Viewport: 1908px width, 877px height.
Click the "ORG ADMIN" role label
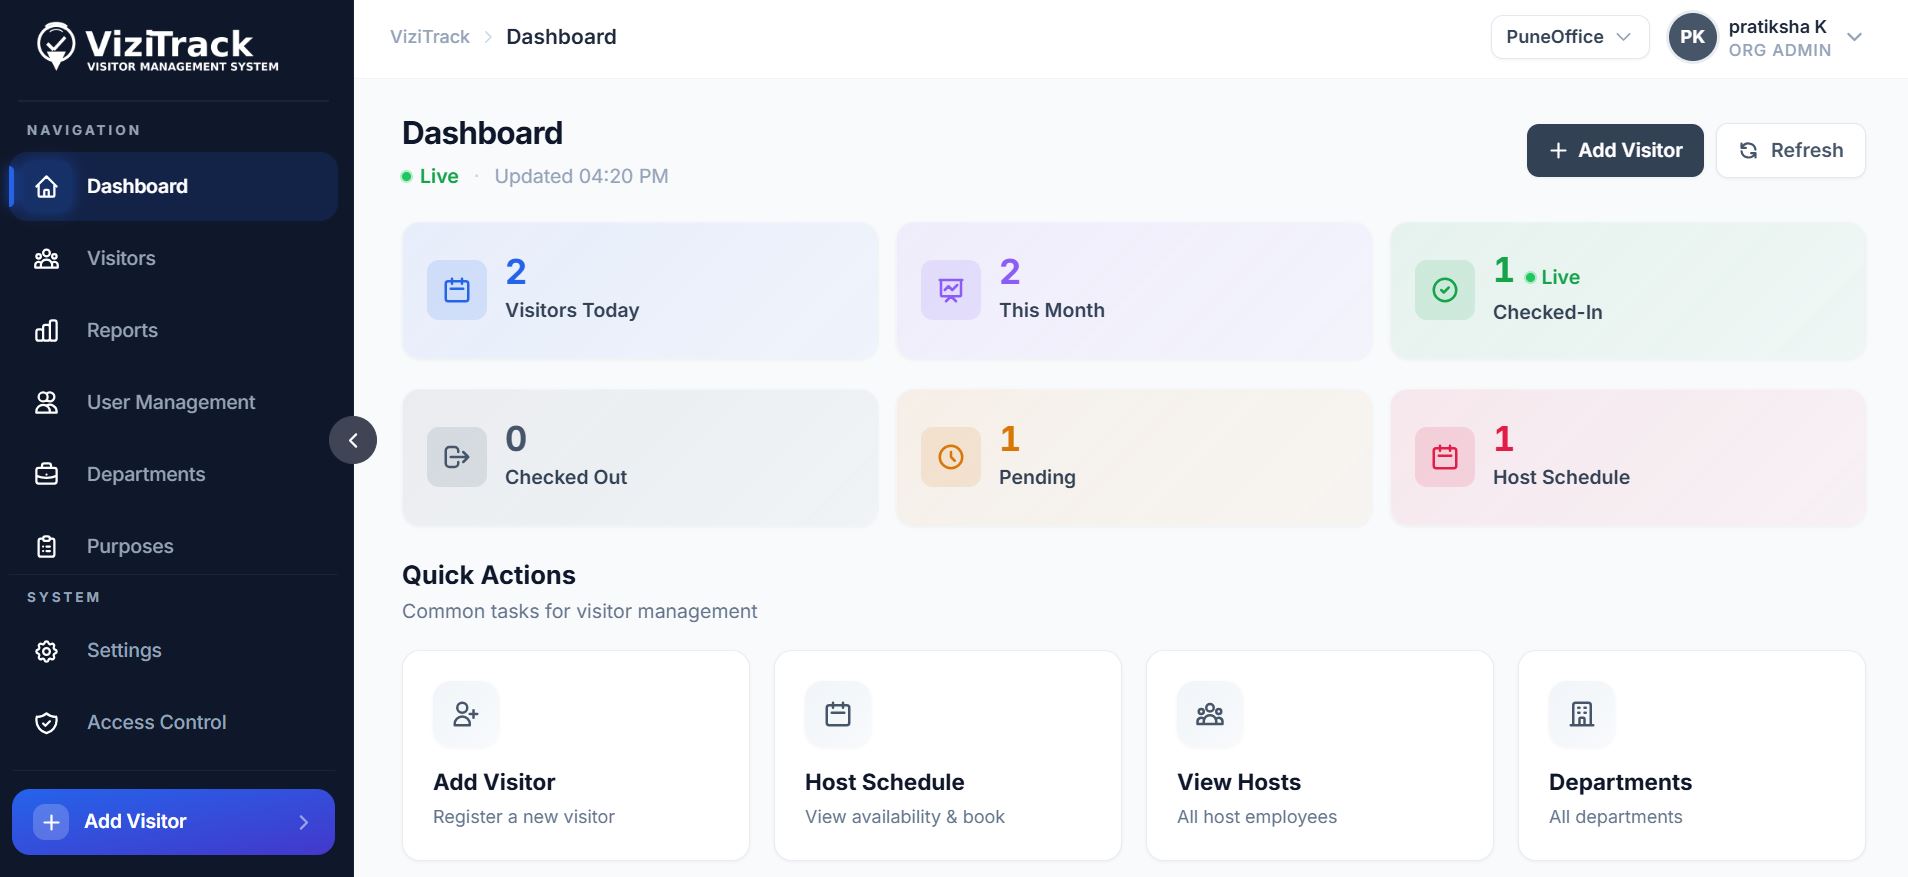(1780, 50)
